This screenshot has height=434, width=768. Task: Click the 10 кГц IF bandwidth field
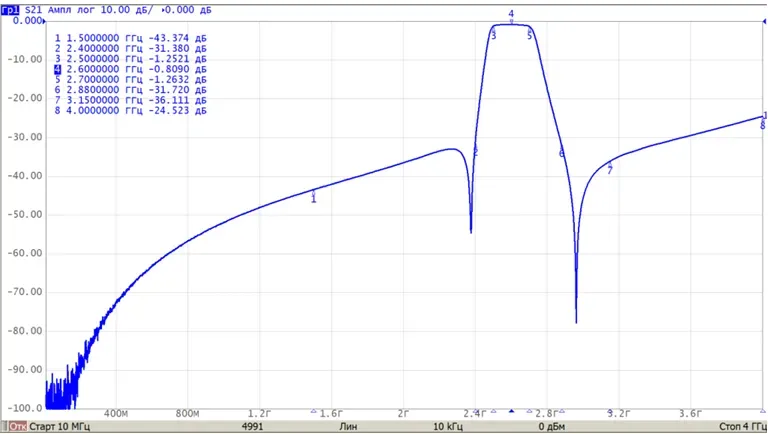(x=448, y=427)
